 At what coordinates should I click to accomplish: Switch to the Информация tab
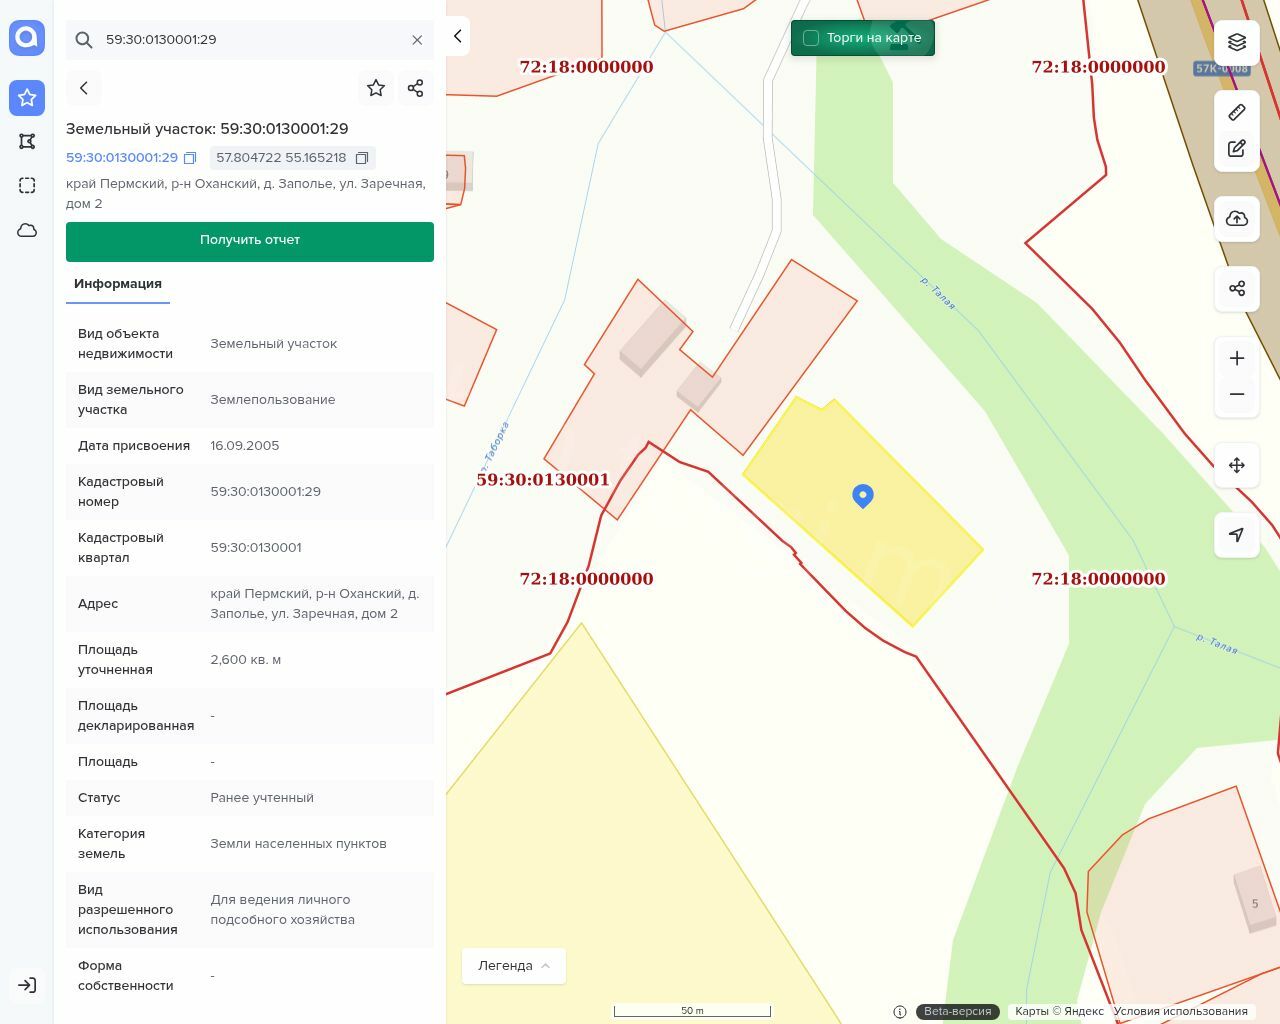tap(118, 284)
